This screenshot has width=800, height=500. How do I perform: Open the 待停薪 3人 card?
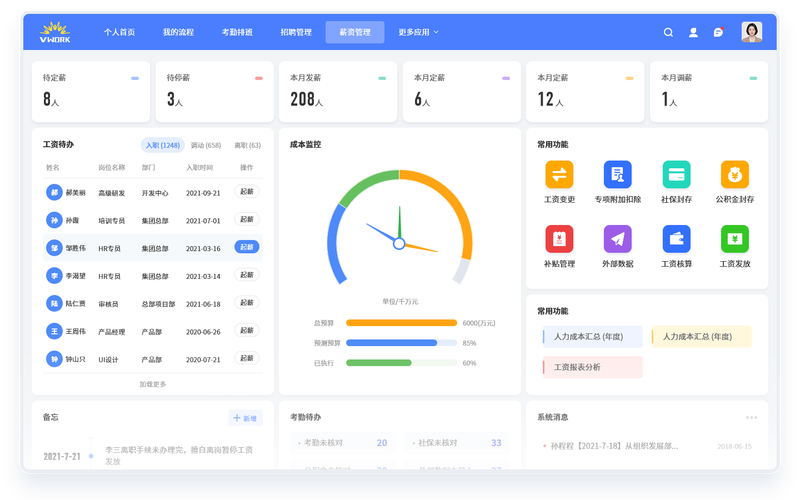click(214, 92)
